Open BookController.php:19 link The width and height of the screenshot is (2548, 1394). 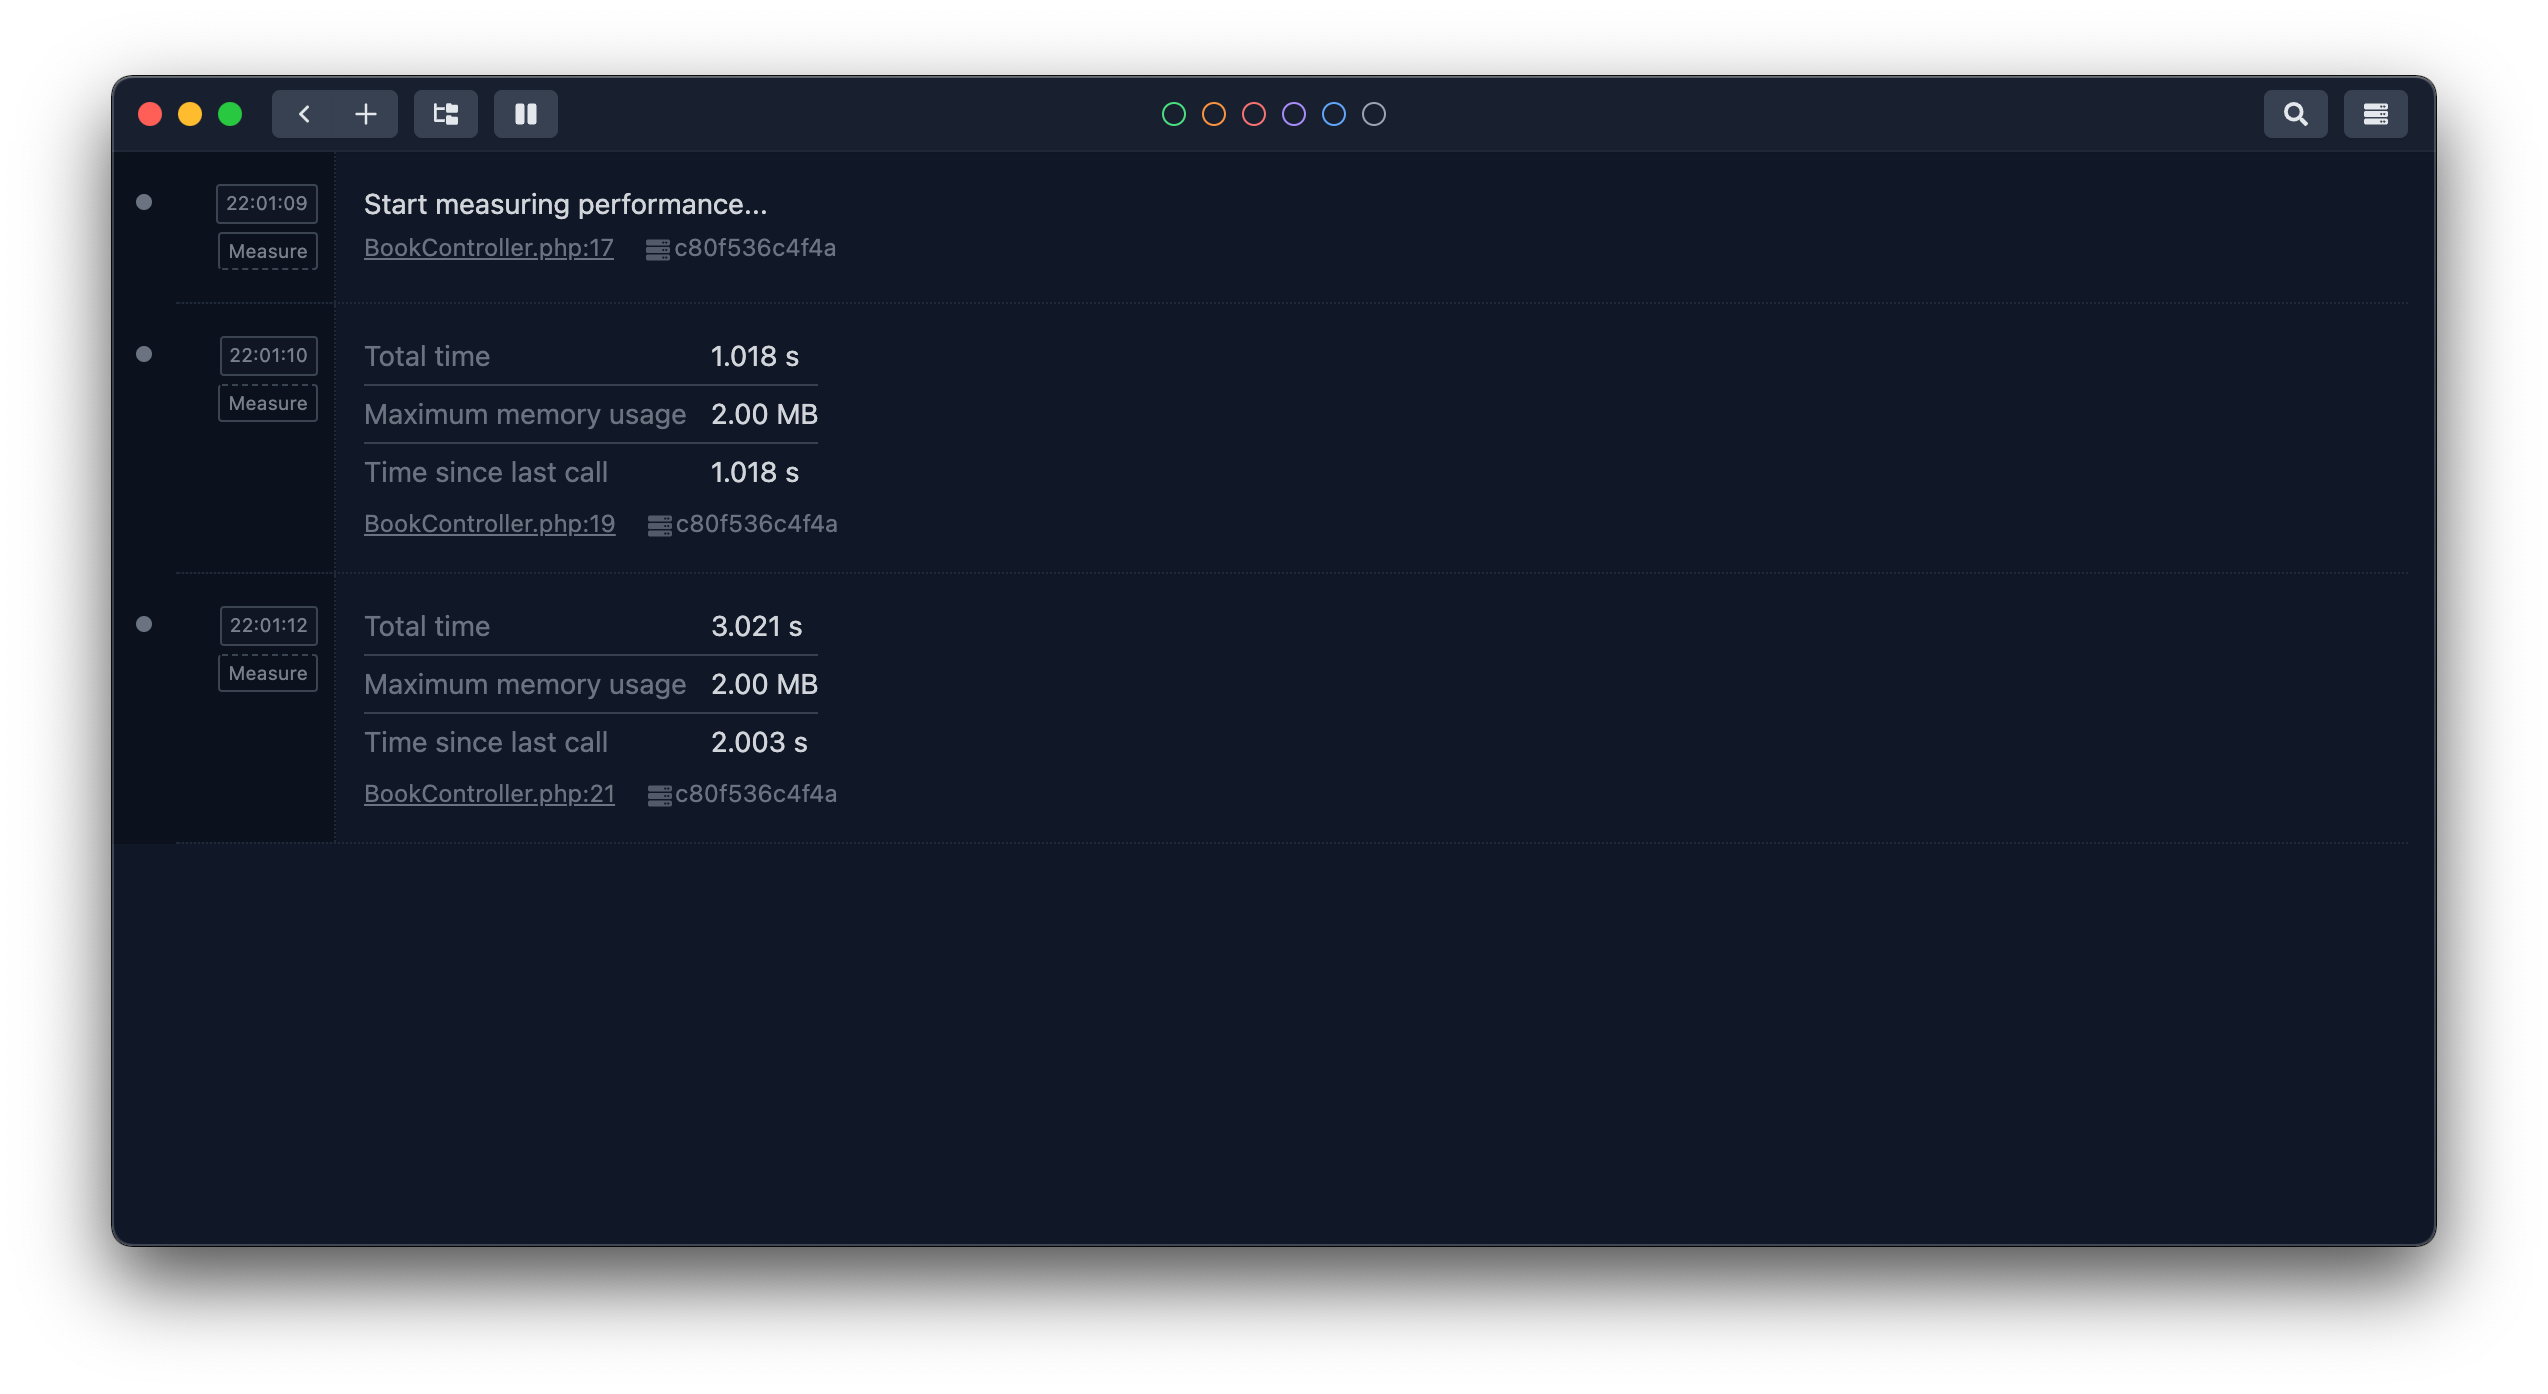click(x=489, y=523)
